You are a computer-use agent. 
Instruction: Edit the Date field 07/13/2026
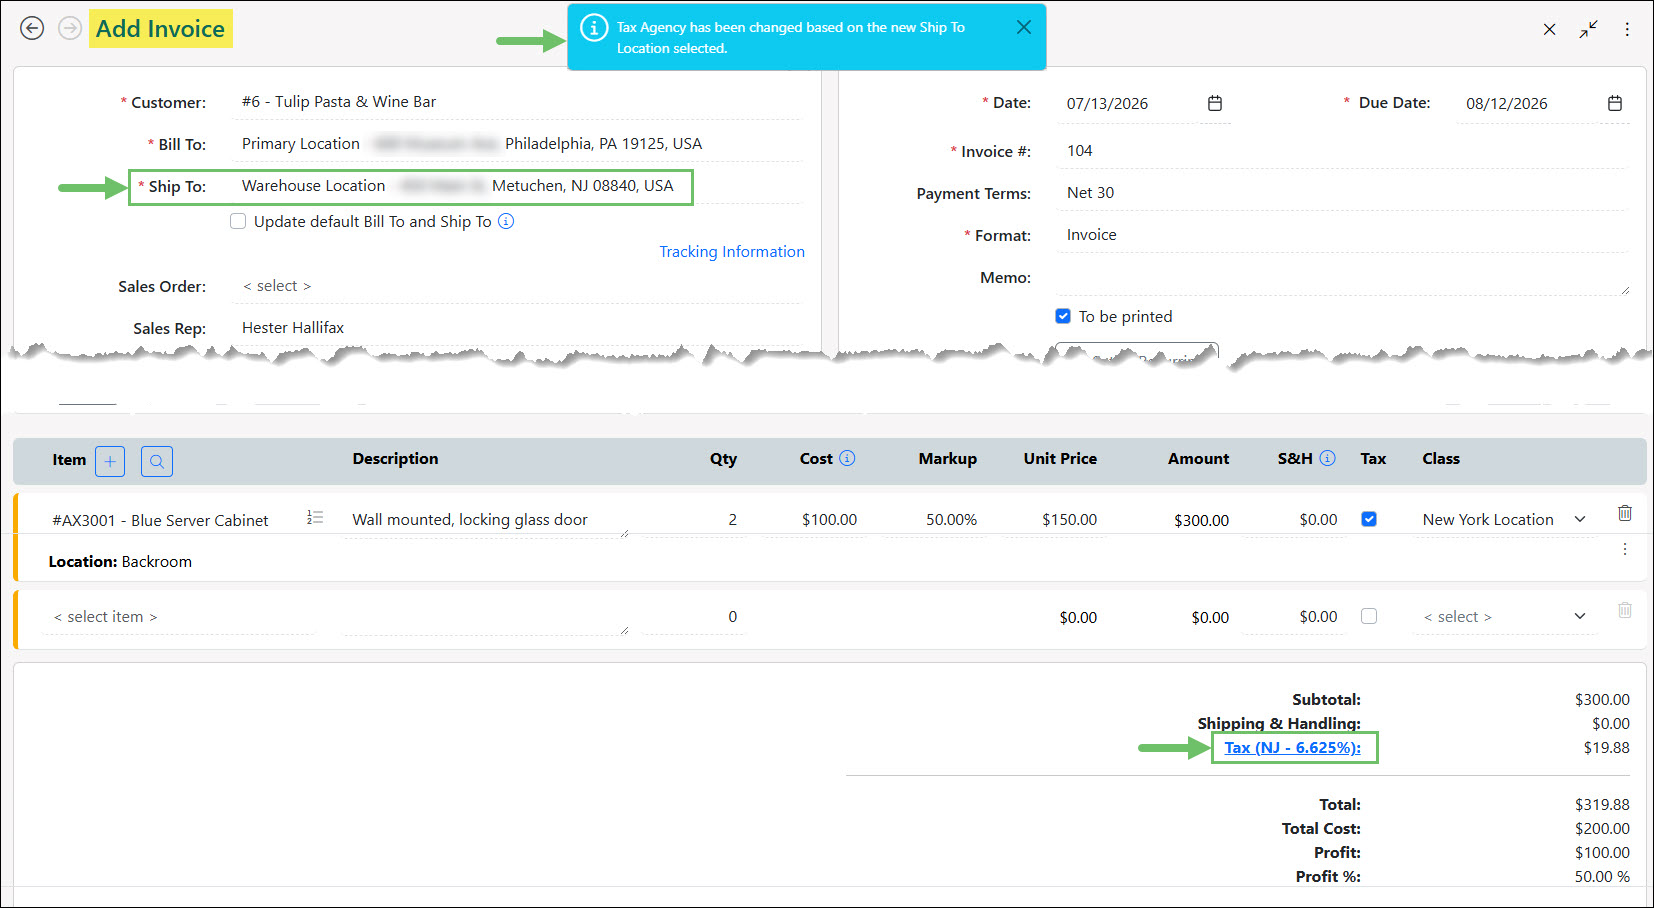point(1130,104)
